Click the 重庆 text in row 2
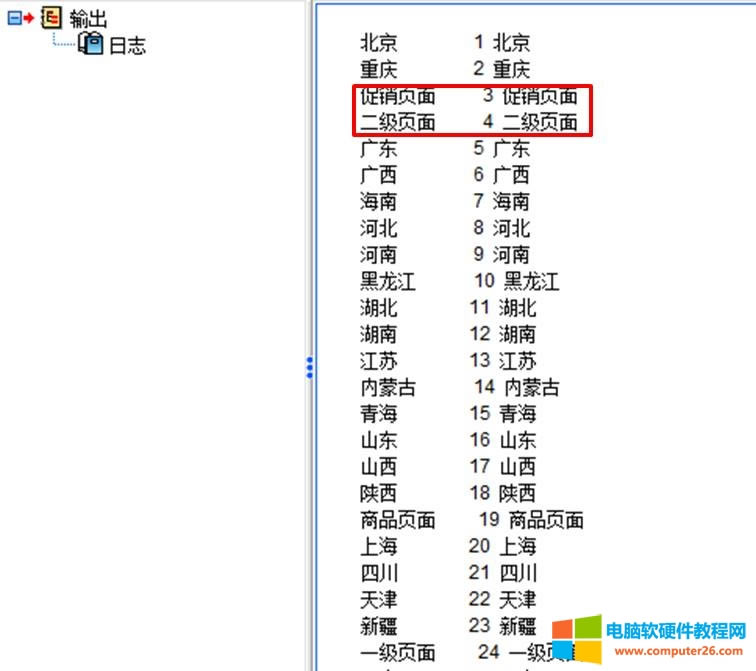756x671 pixels. tap(379, 70)
